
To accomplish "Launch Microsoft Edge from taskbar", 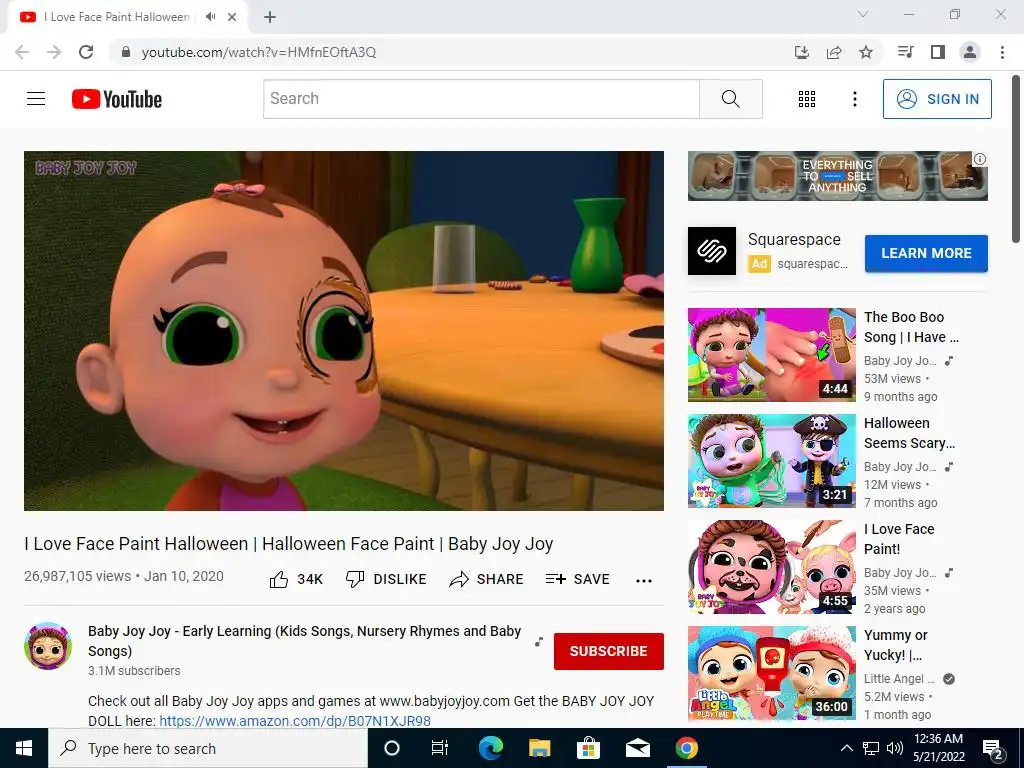I will click(490, 748).
